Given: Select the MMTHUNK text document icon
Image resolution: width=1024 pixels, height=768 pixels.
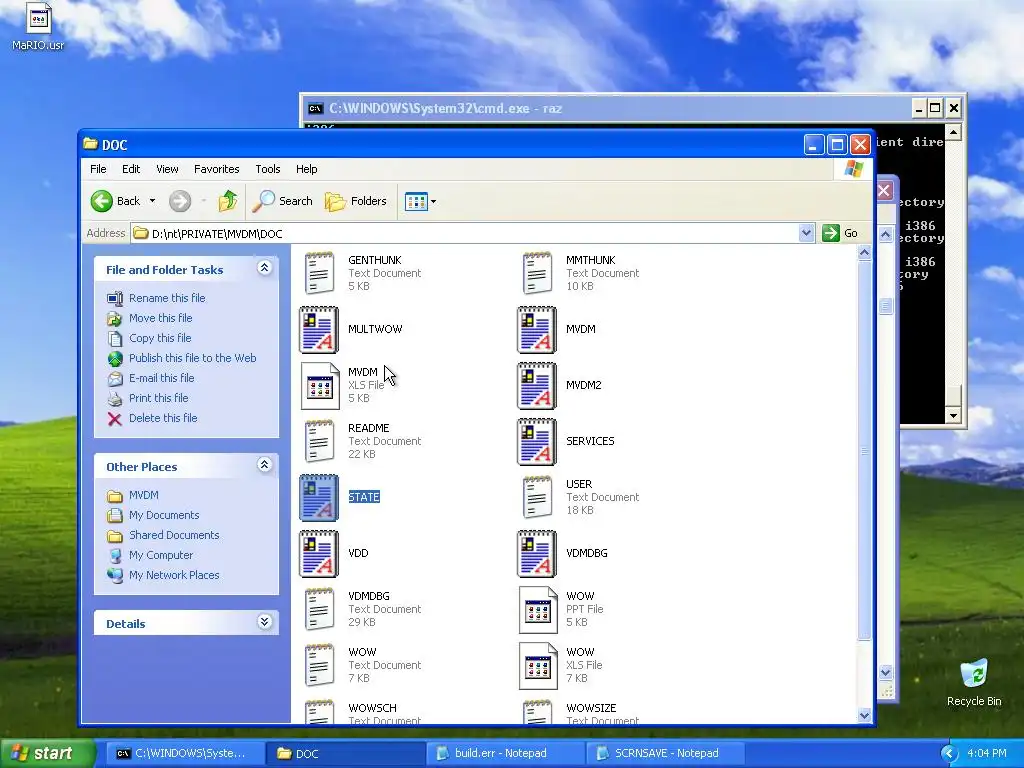Looking at the screenshot, I should [537, 273].
